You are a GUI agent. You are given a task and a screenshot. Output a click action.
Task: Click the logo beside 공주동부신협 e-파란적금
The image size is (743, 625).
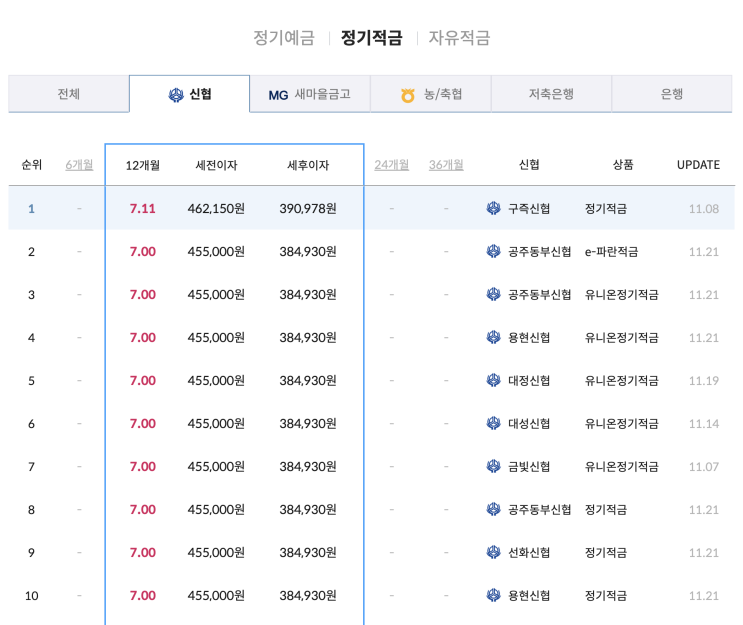point(493,251)
